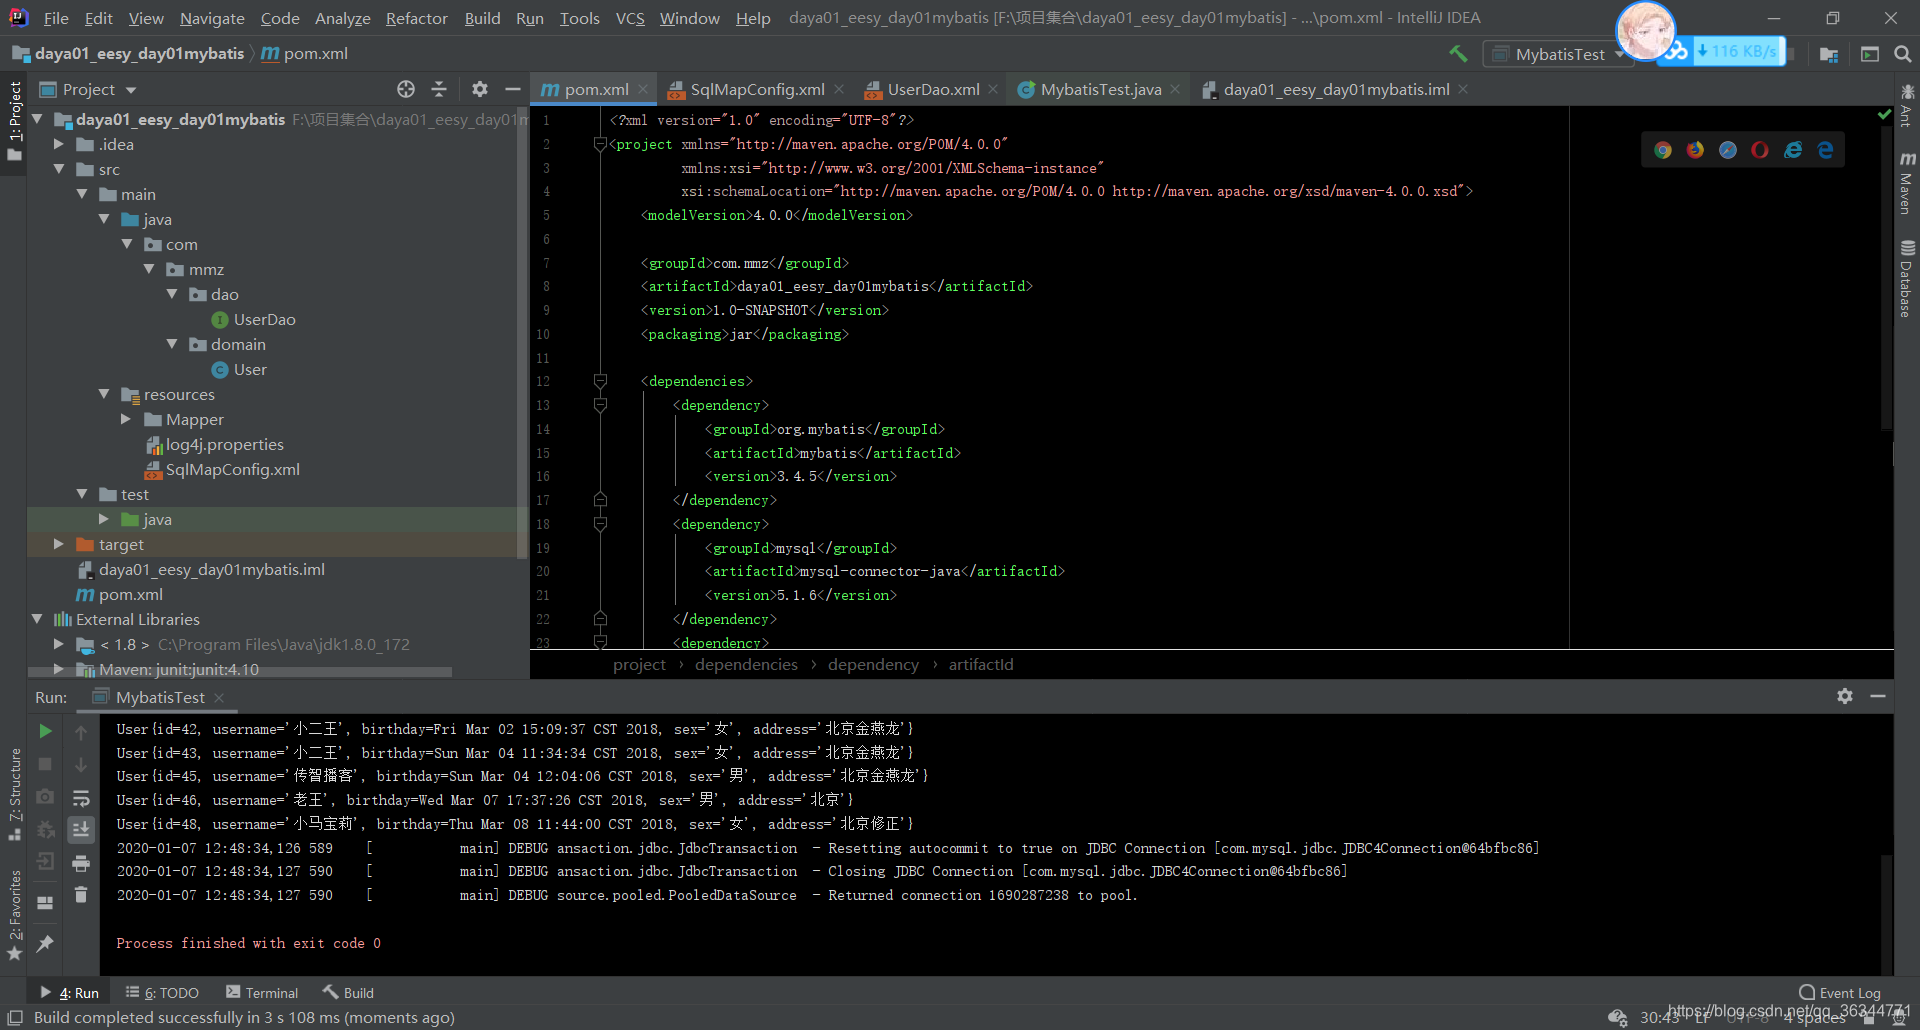
Task: Open the Build tool window
Action: (x=348, y=993)
